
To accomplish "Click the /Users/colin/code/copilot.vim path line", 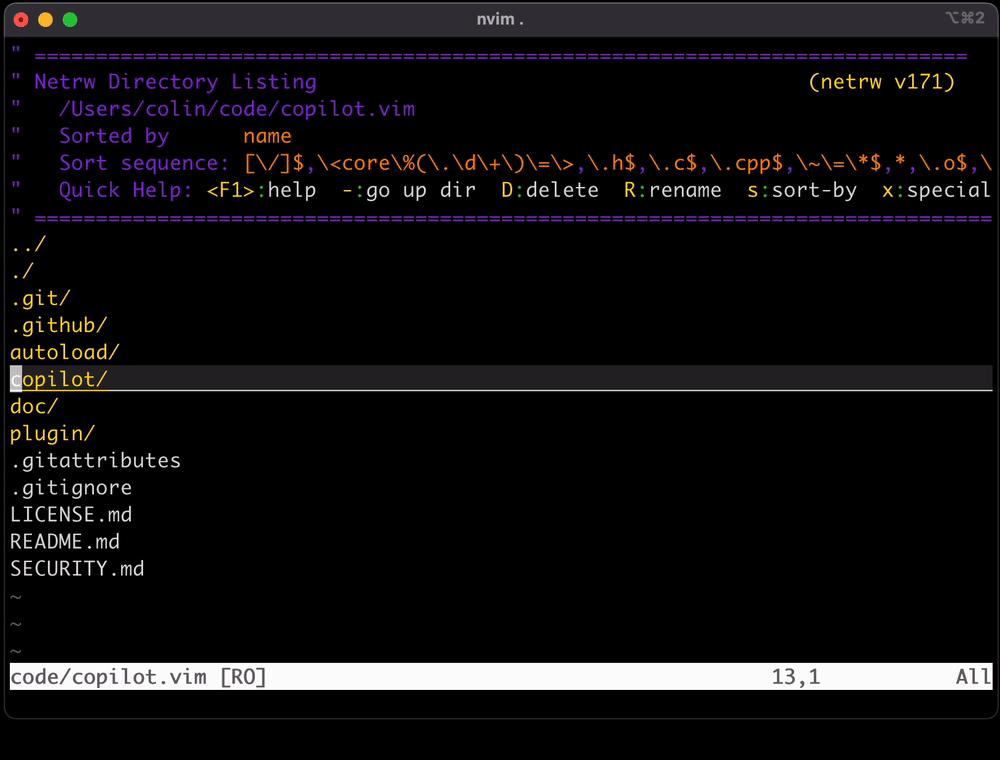I will [x=237, y=109].
